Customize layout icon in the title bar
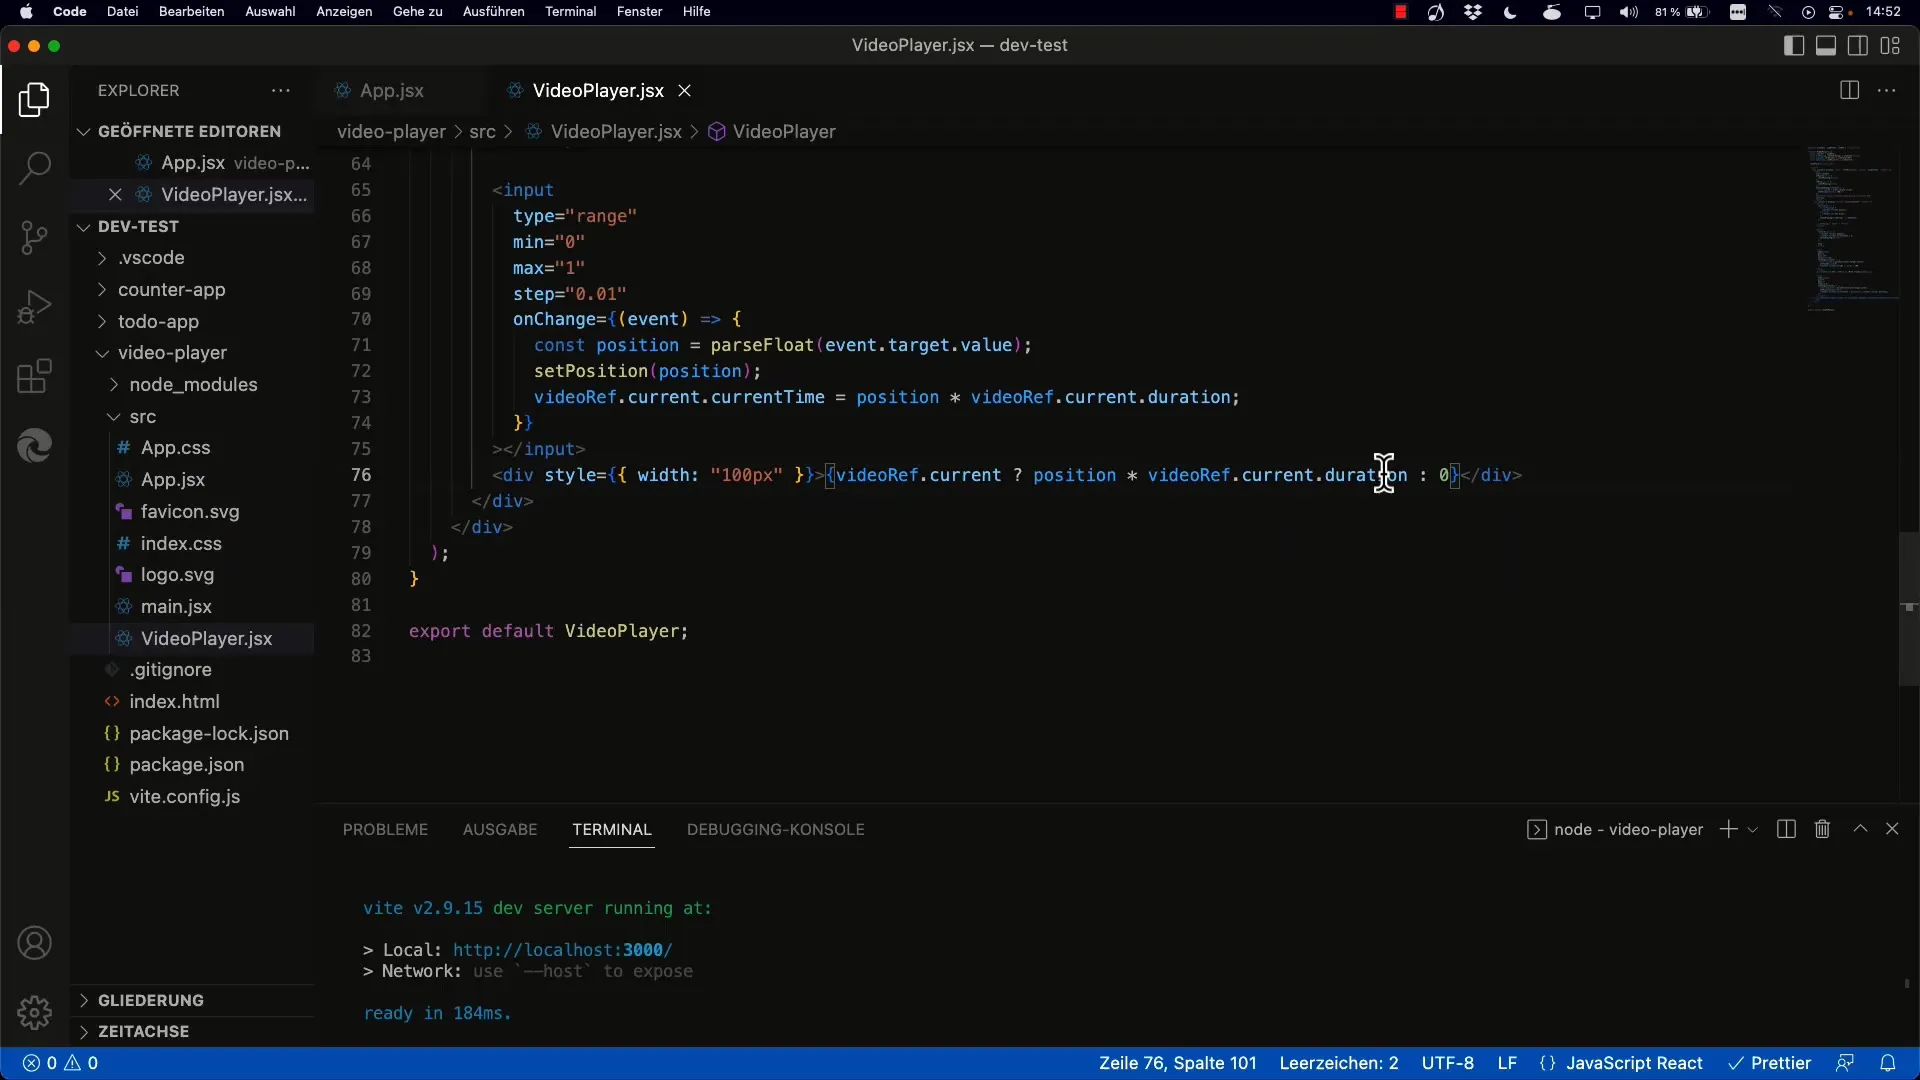The width and height of the screenshot is (1920, 1080). pos(1890,45)
